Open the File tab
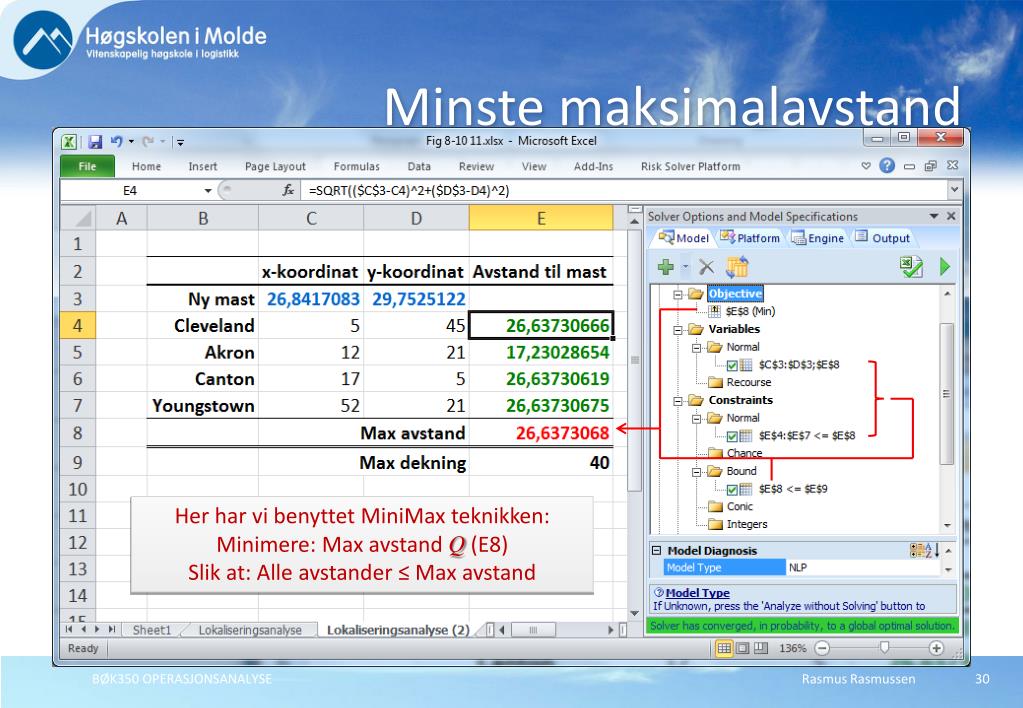Viewport: 1023px width, 708px height. (87, 166)
